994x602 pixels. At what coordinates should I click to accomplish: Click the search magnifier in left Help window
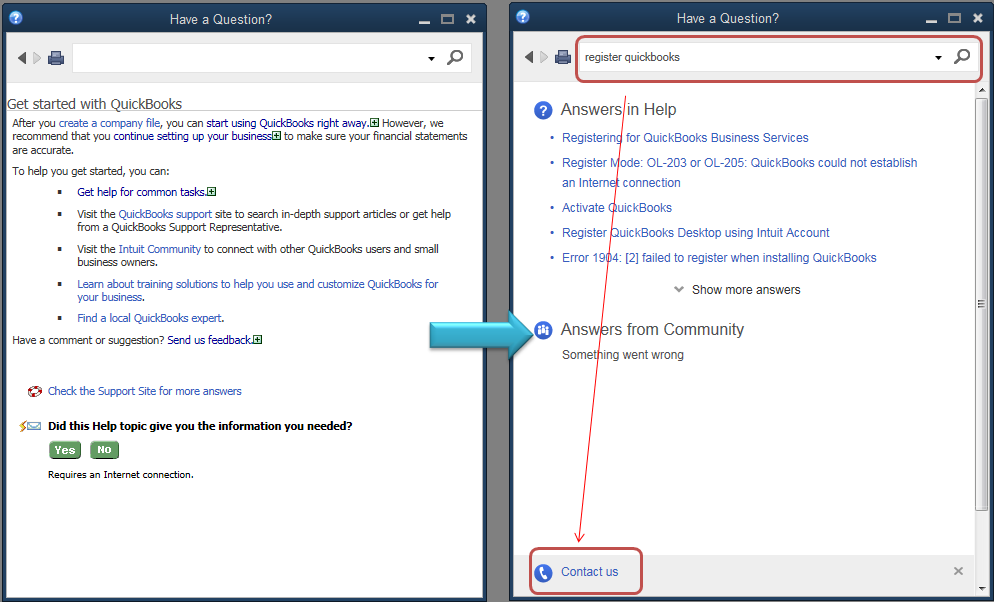[455, 58]
